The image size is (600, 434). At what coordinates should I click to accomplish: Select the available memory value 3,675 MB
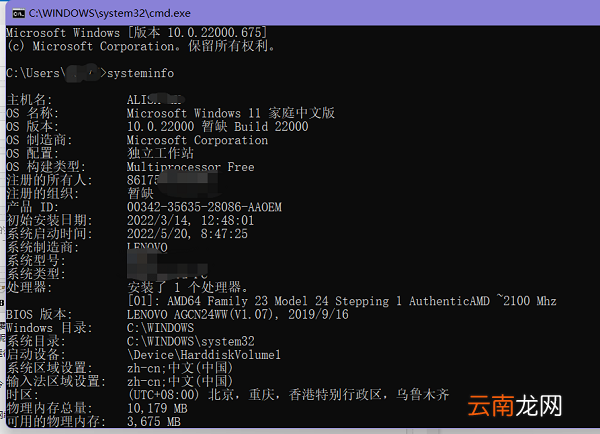tap(154, 421)
